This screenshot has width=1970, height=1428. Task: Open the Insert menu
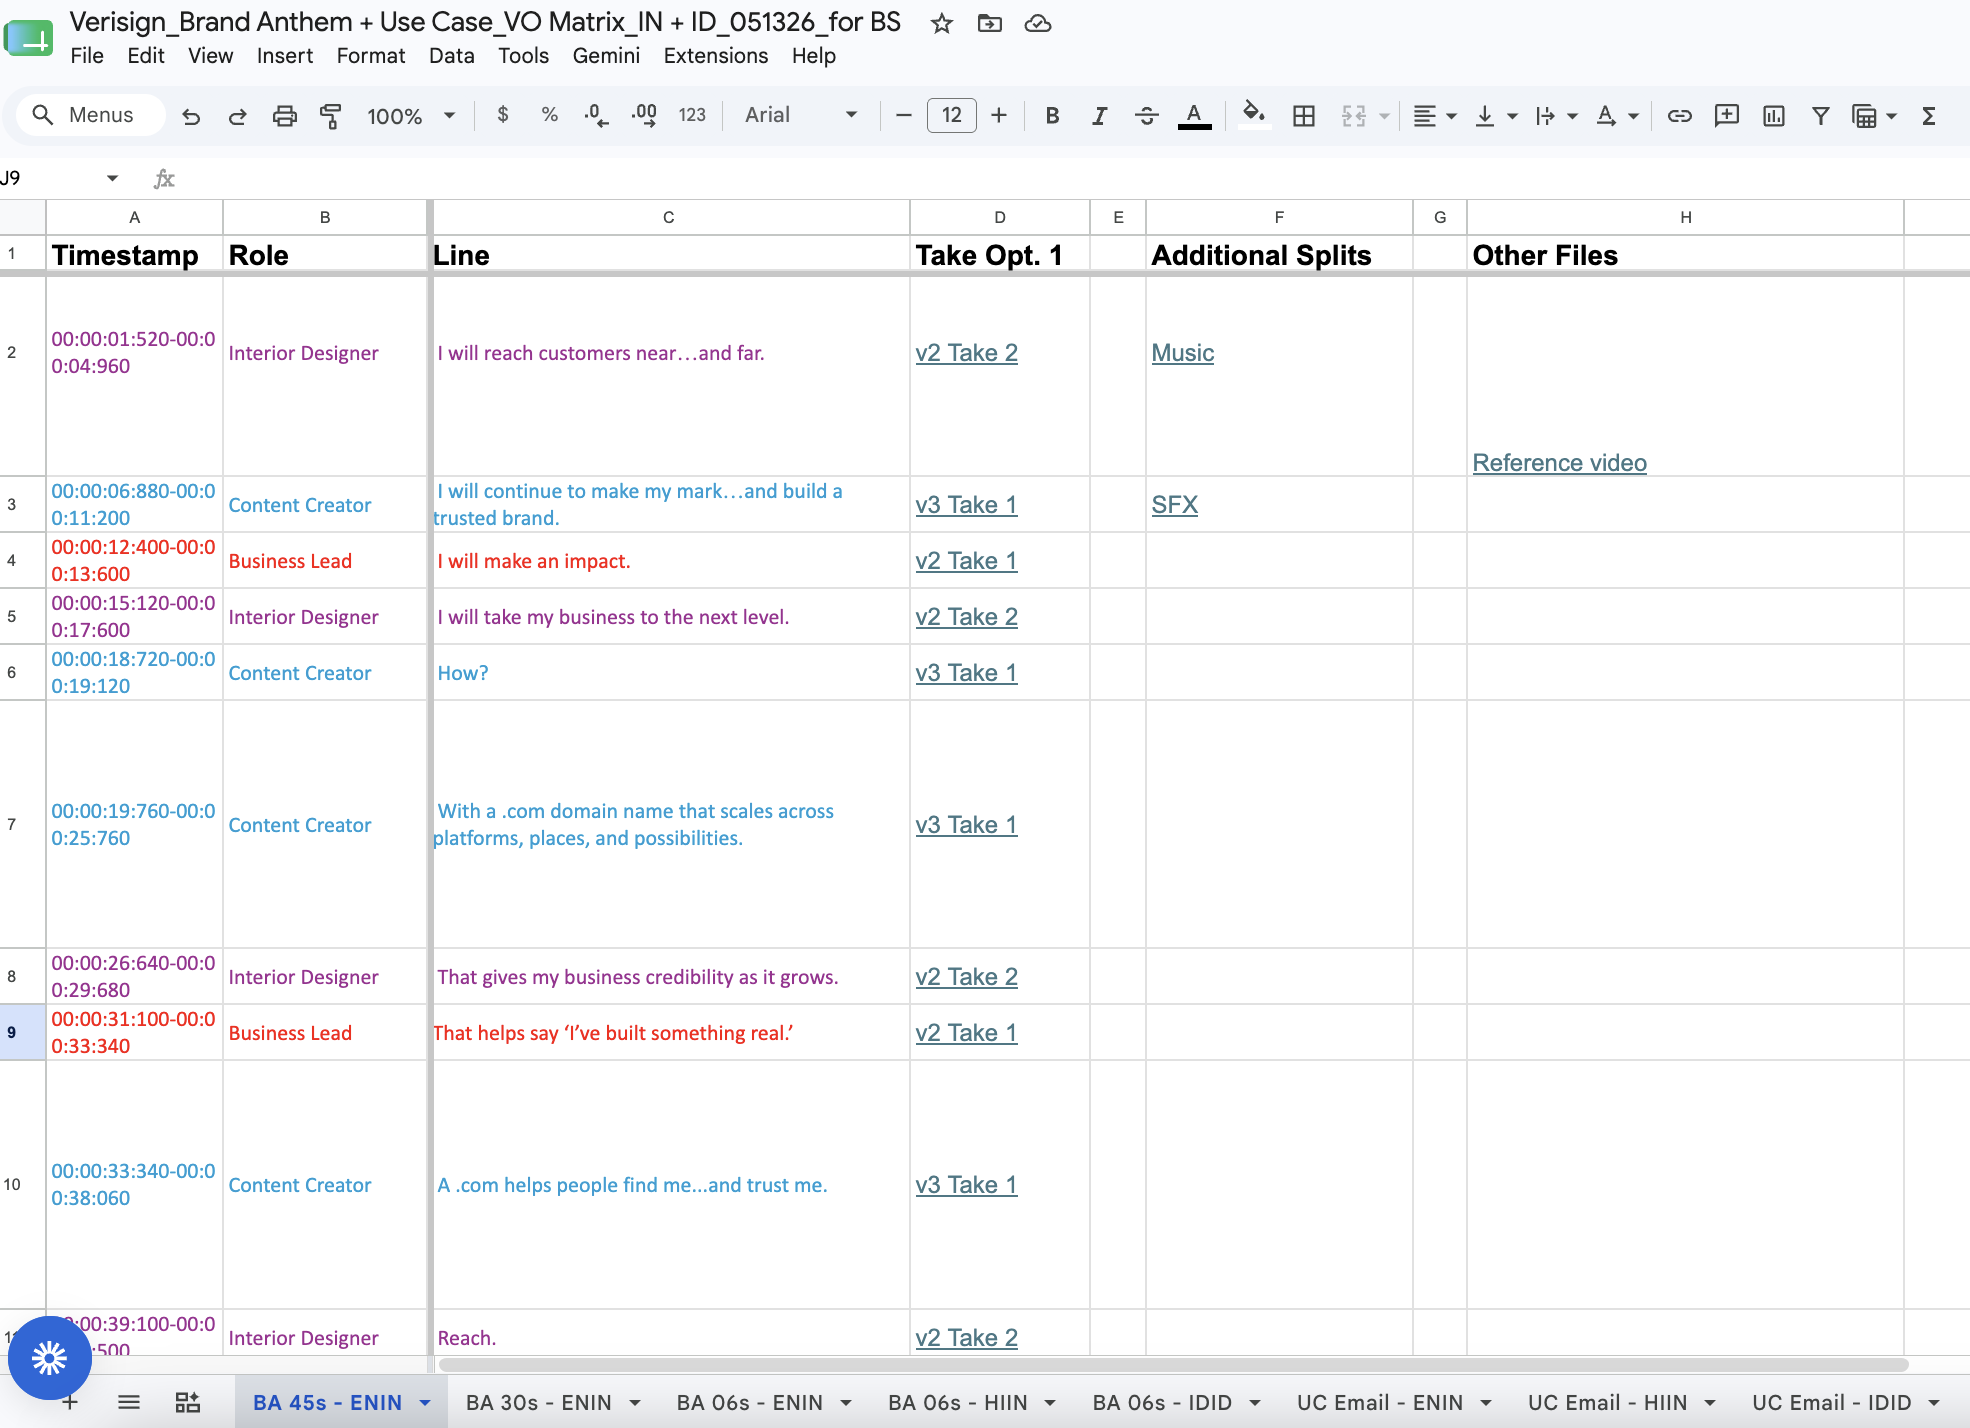tap(285, 56)
